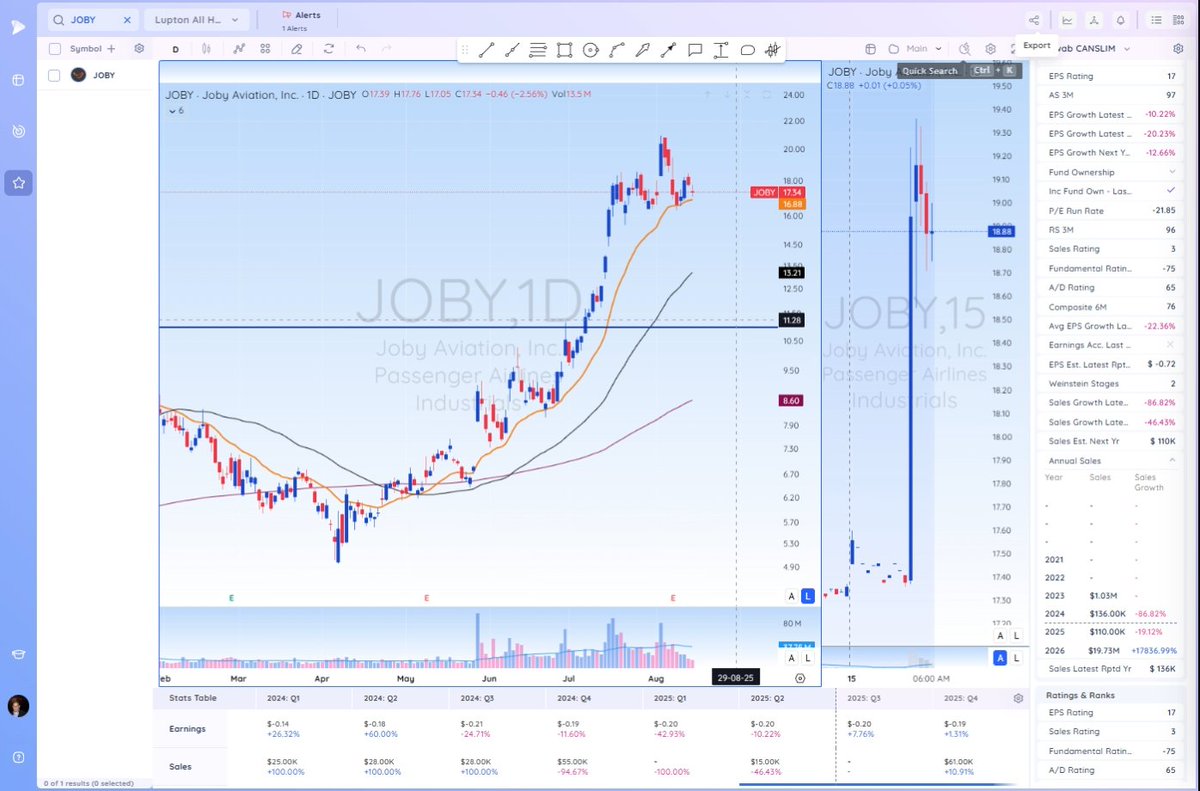Choose the rectangle drawing tool
The image size is (1200, 791).
pyautogui.click(x=564, y=49)
